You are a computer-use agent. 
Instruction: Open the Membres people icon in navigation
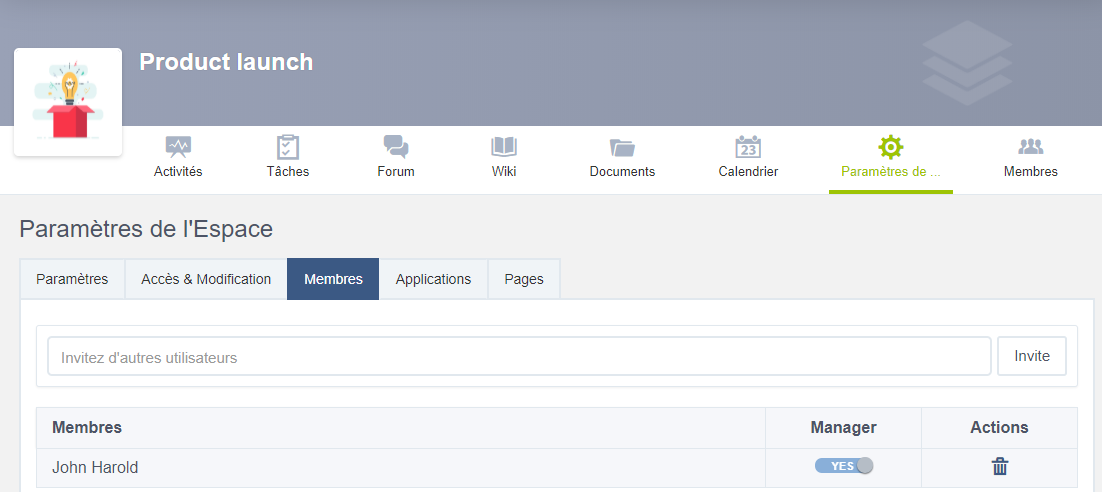[1030, 148]
